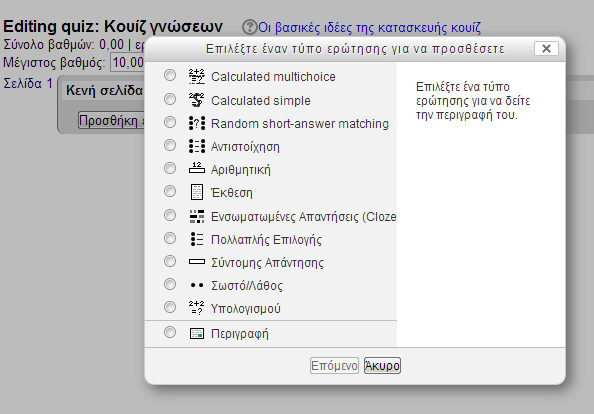Viewport: 594px width, 414px height.
Task: Click the Μέγιστος βαθμός input field
Action: [x=127, y=62]
